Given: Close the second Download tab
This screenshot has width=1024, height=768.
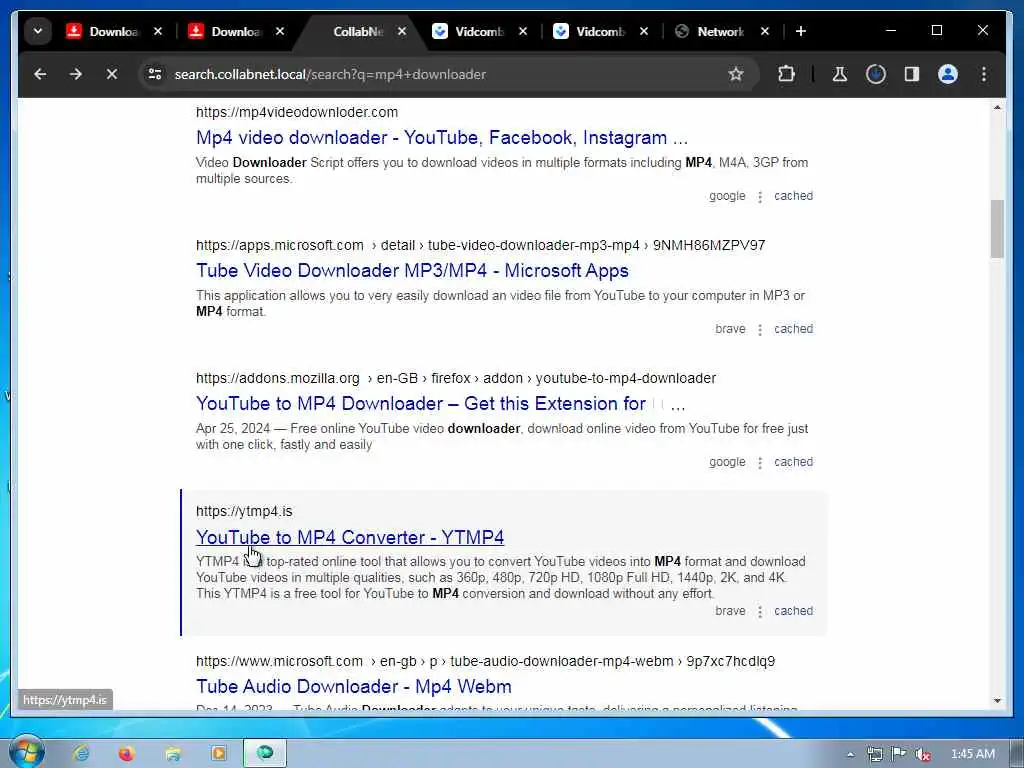Looking at the screenshot, I should pyautogui.click(x=280, y=31).
